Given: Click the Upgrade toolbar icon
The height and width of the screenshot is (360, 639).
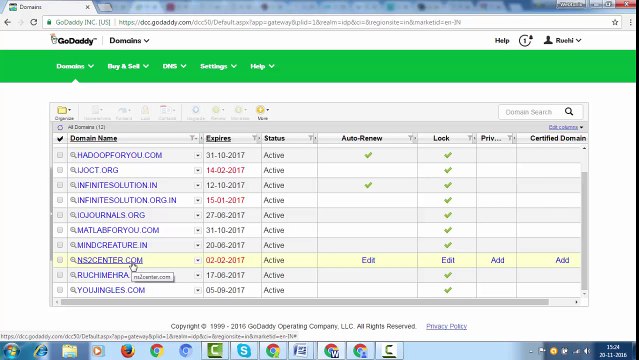Looking at the screenshot, I should click(196, 112).
